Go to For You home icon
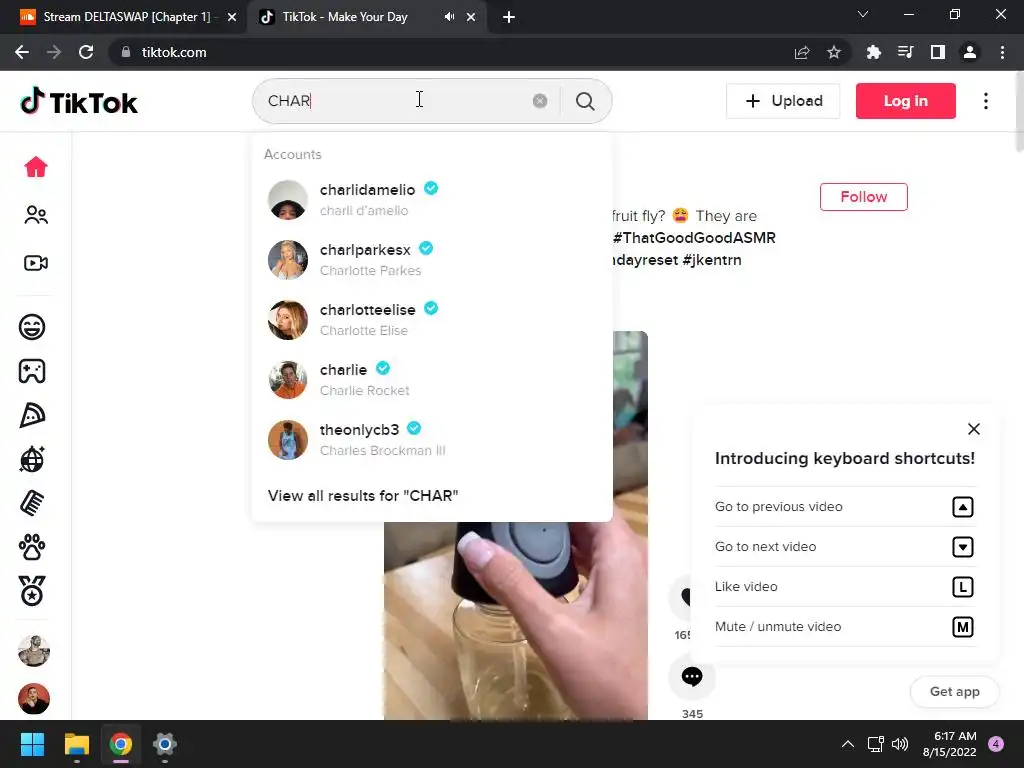This screenshot has width=1024, height=768. (x=36, y=167)
